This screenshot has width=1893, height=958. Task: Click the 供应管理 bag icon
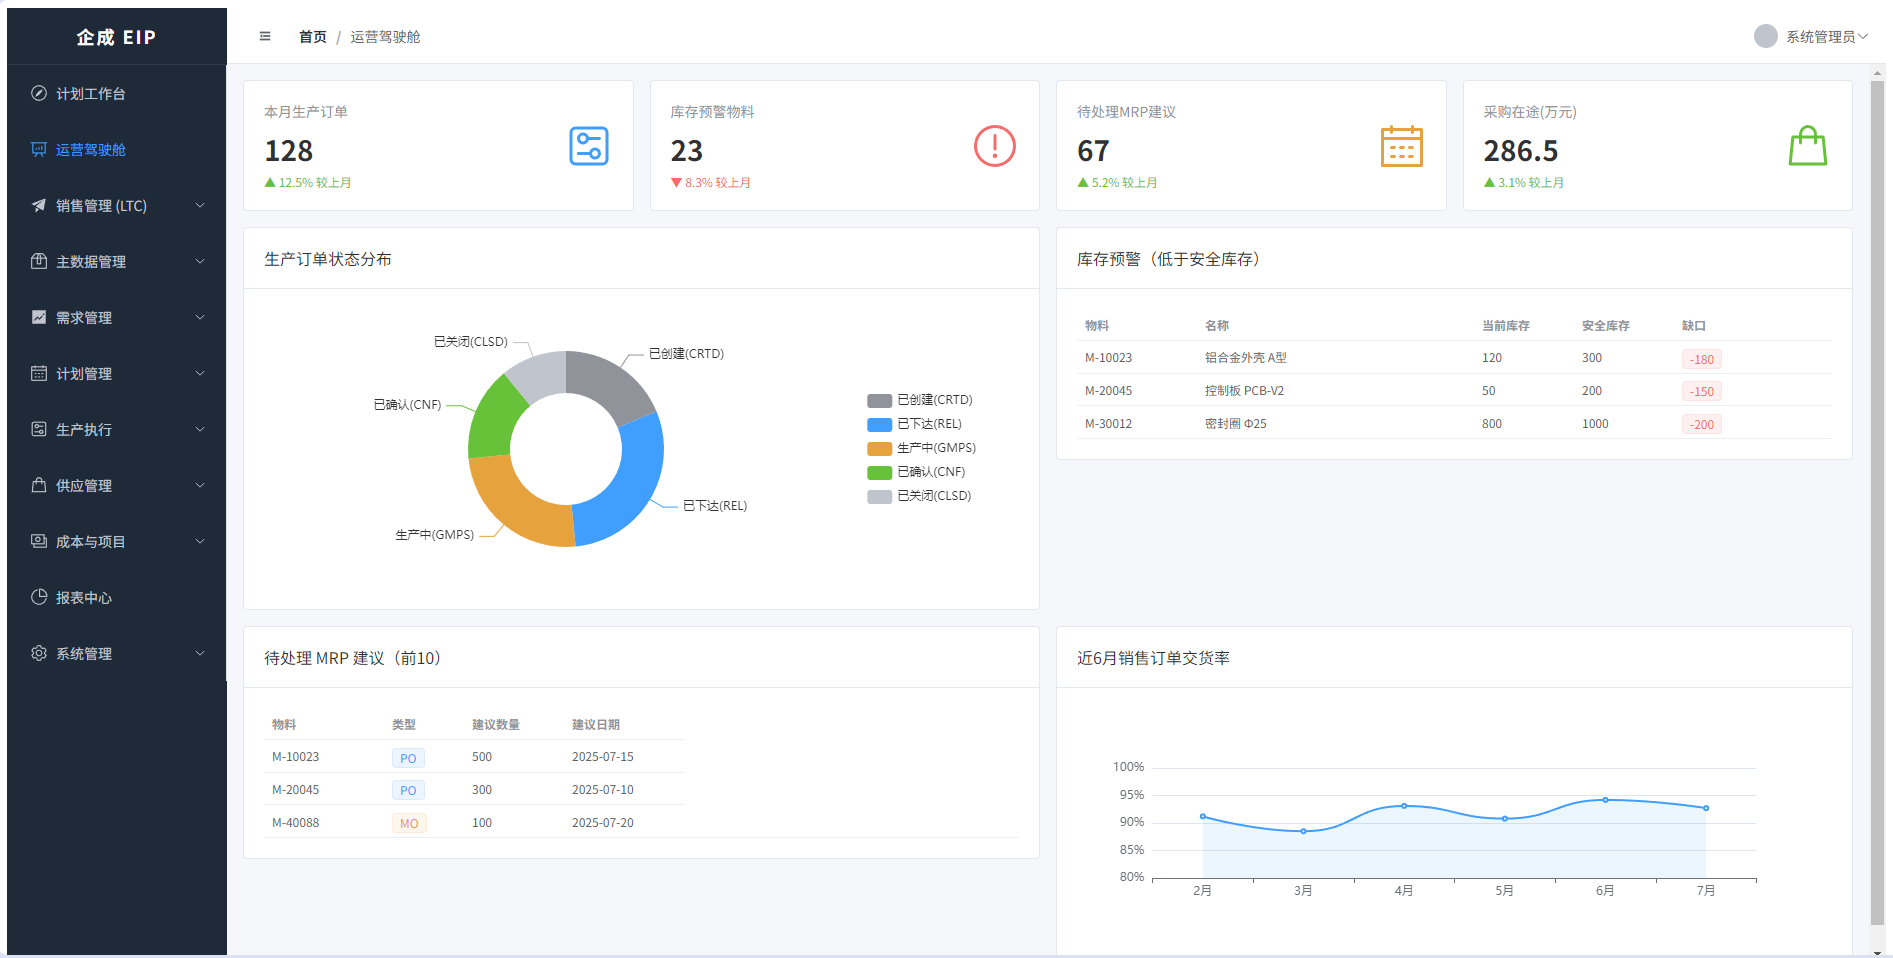[x=39, y=485]
